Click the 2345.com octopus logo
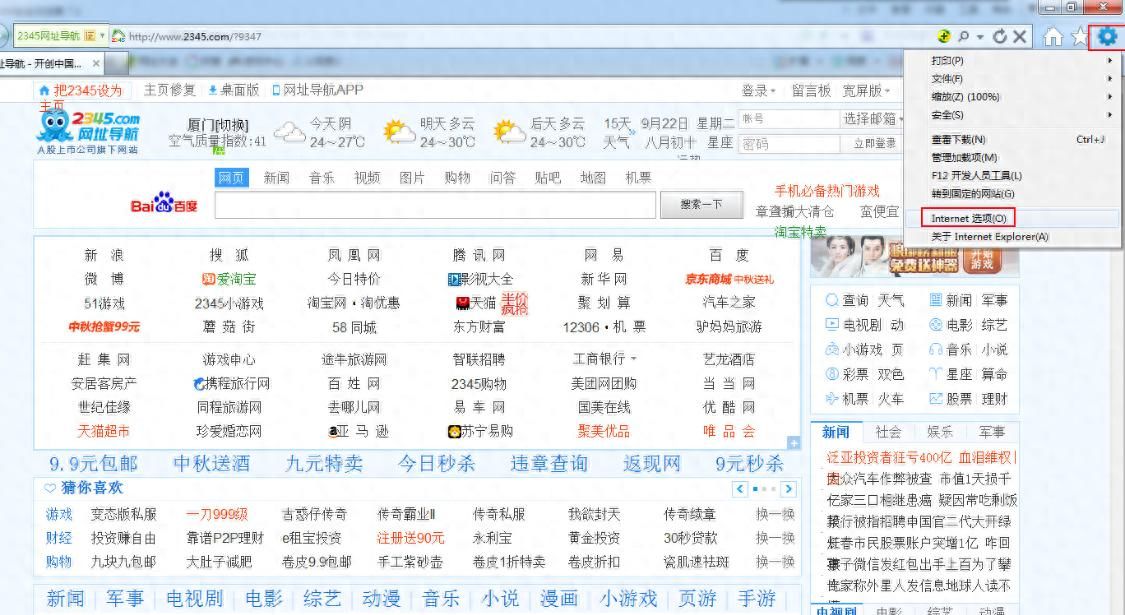 click(88, 133)
